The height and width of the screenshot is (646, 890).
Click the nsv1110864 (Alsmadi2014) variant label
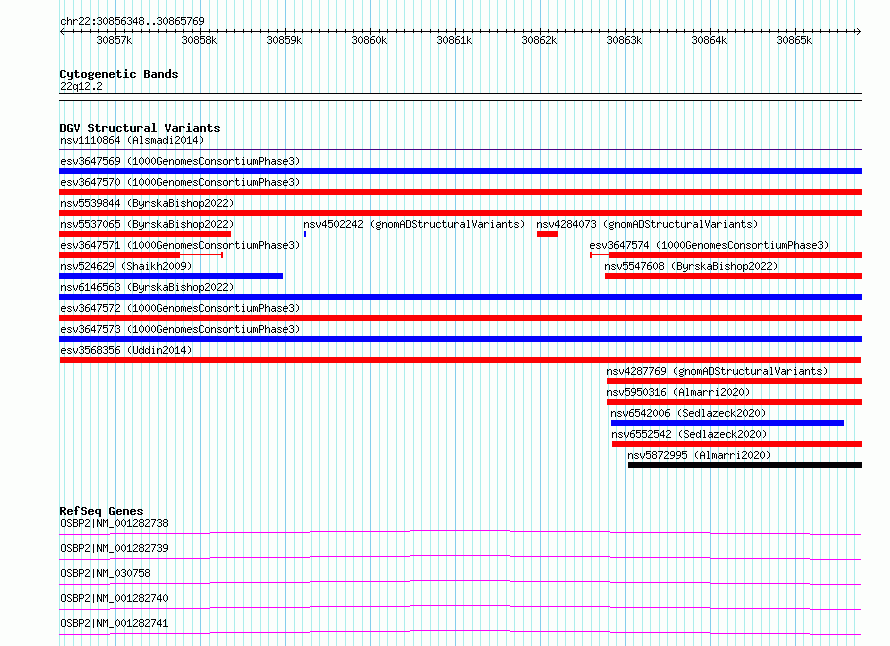pos(132,140)
